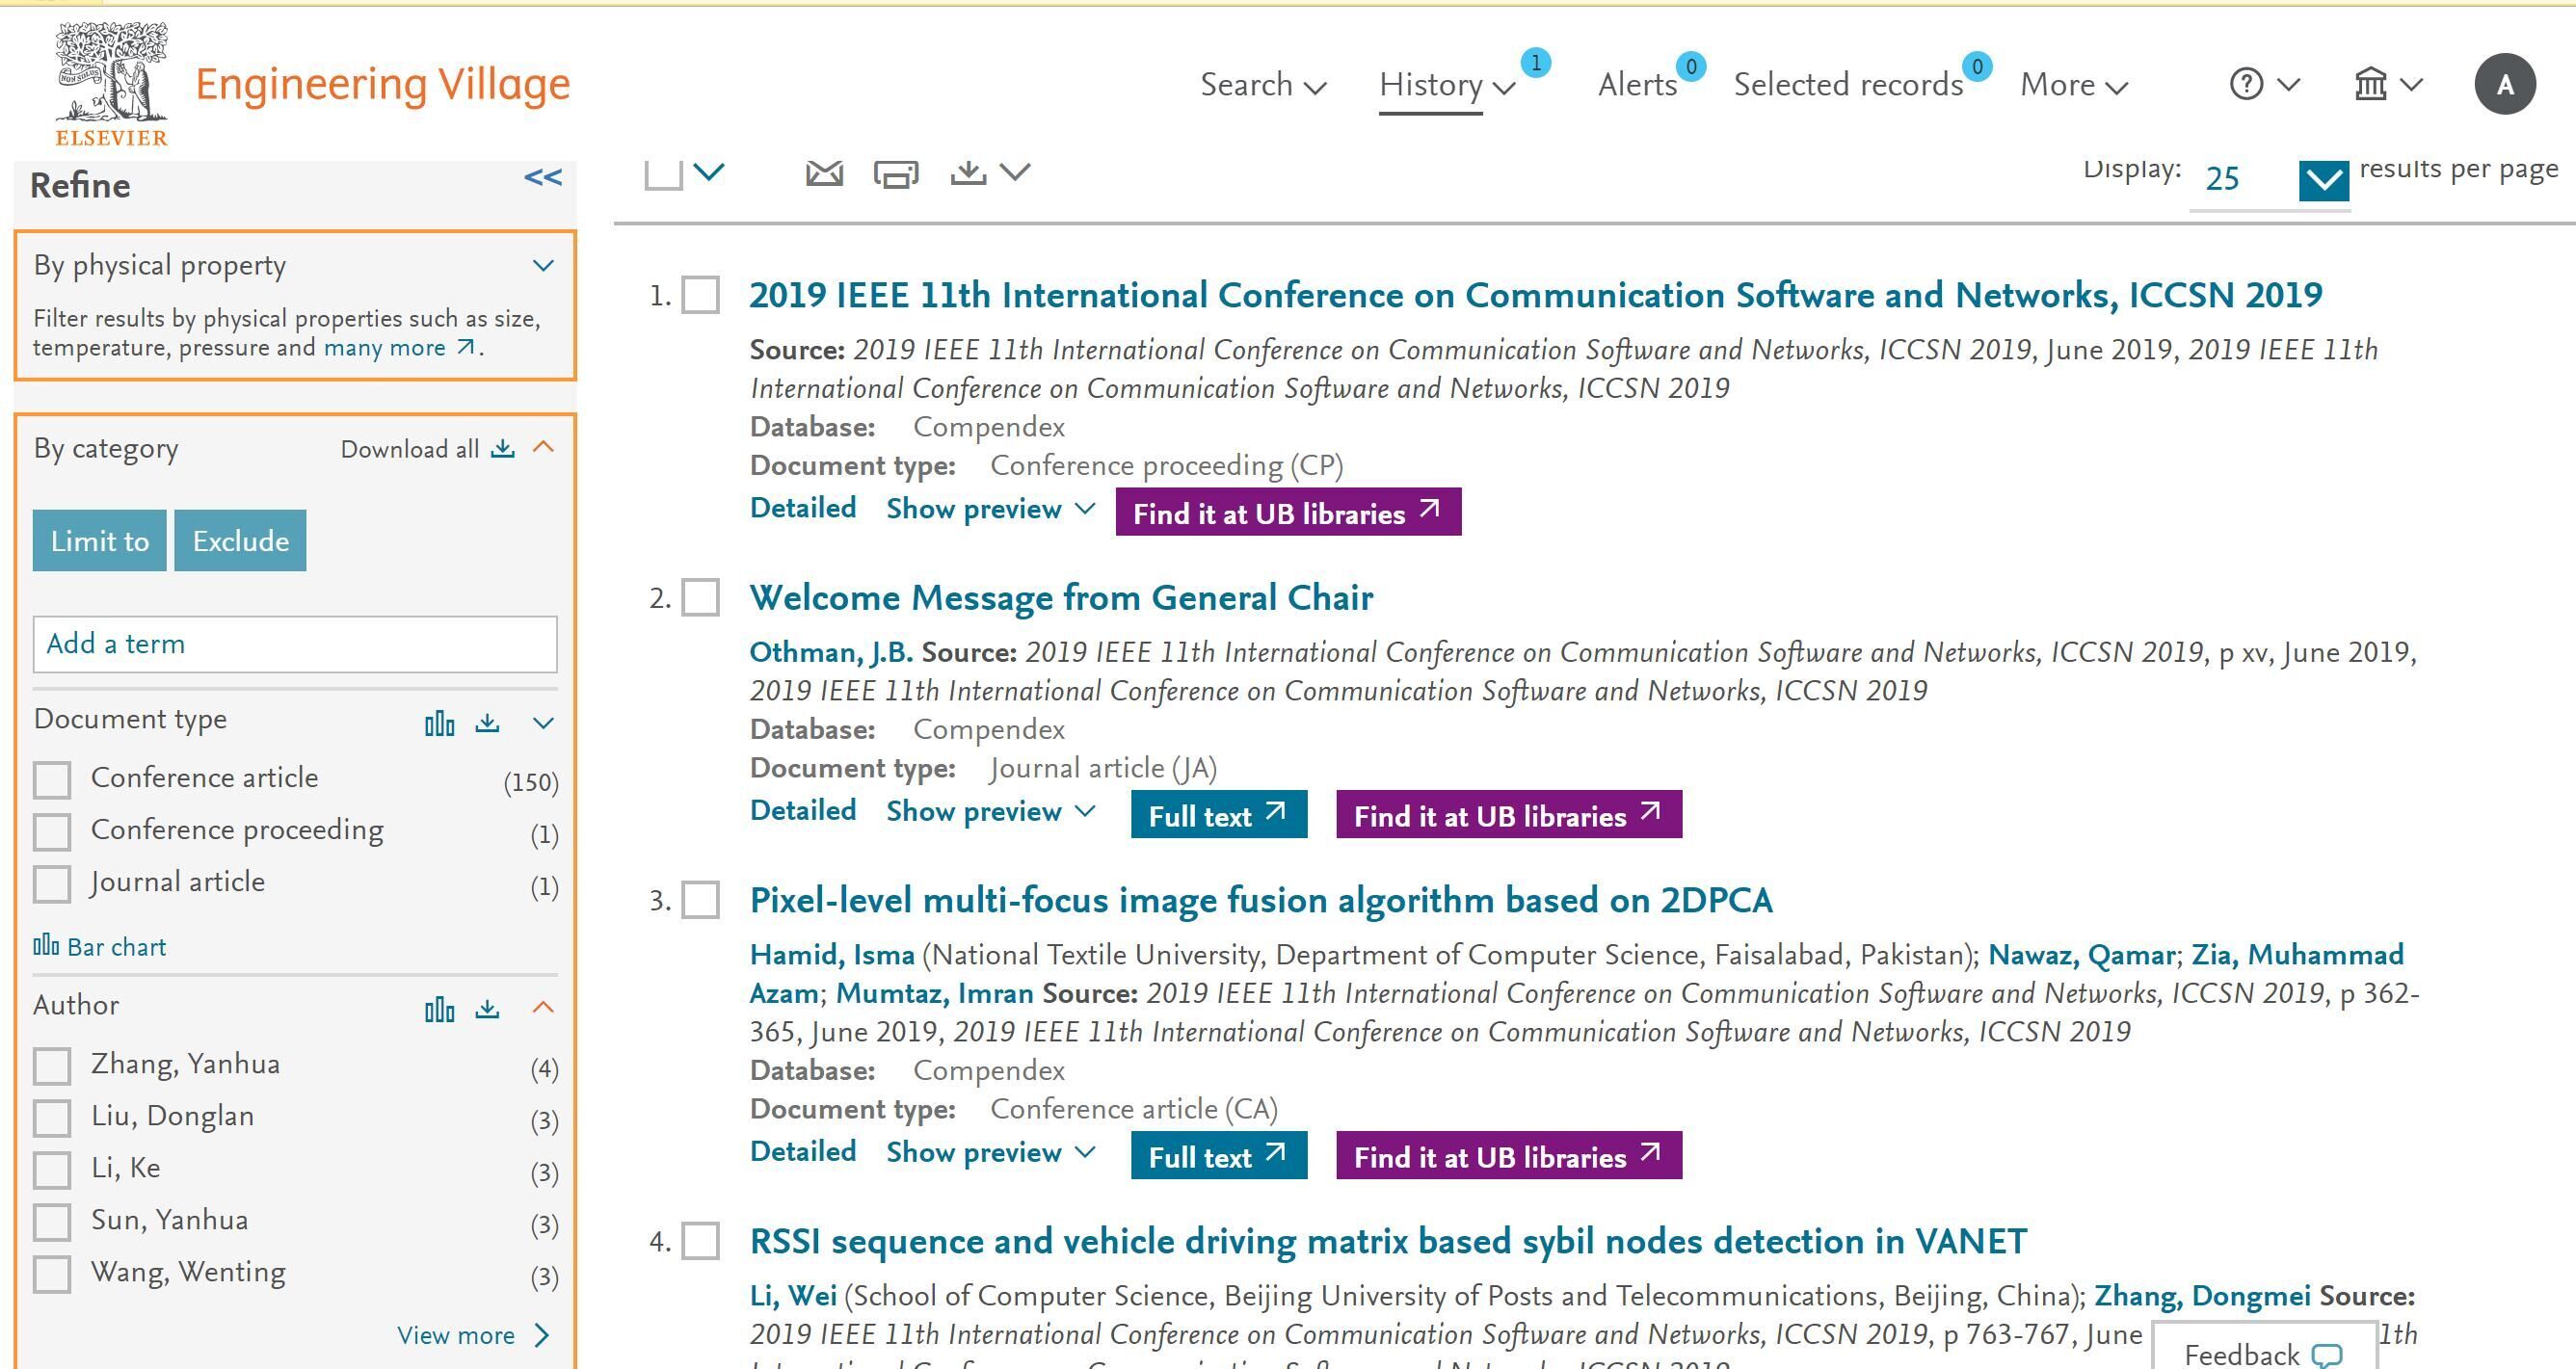Download Document type facet data

487,722
